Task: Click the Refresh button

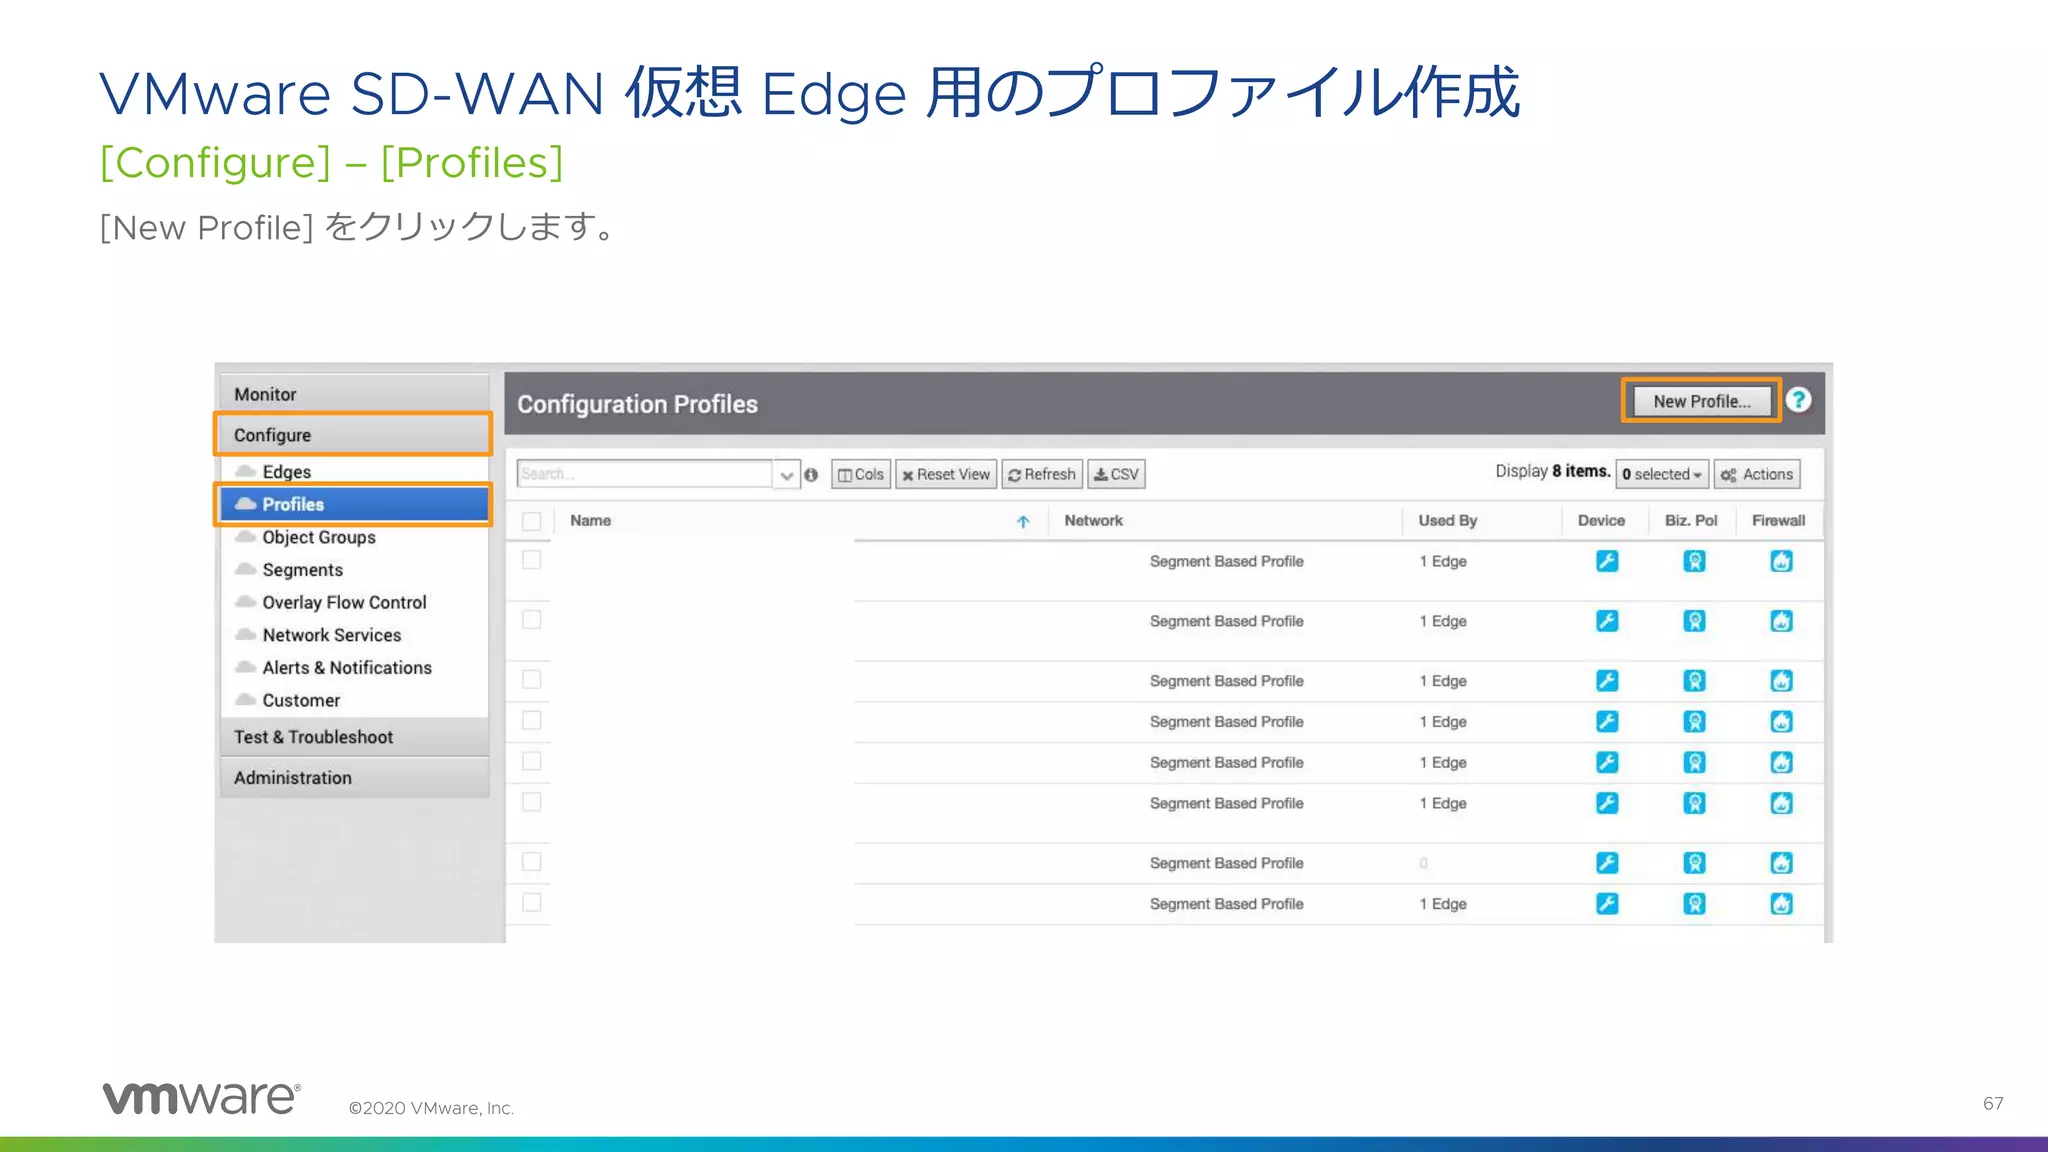Action: pyautogui.click(x=1042, y=474)
